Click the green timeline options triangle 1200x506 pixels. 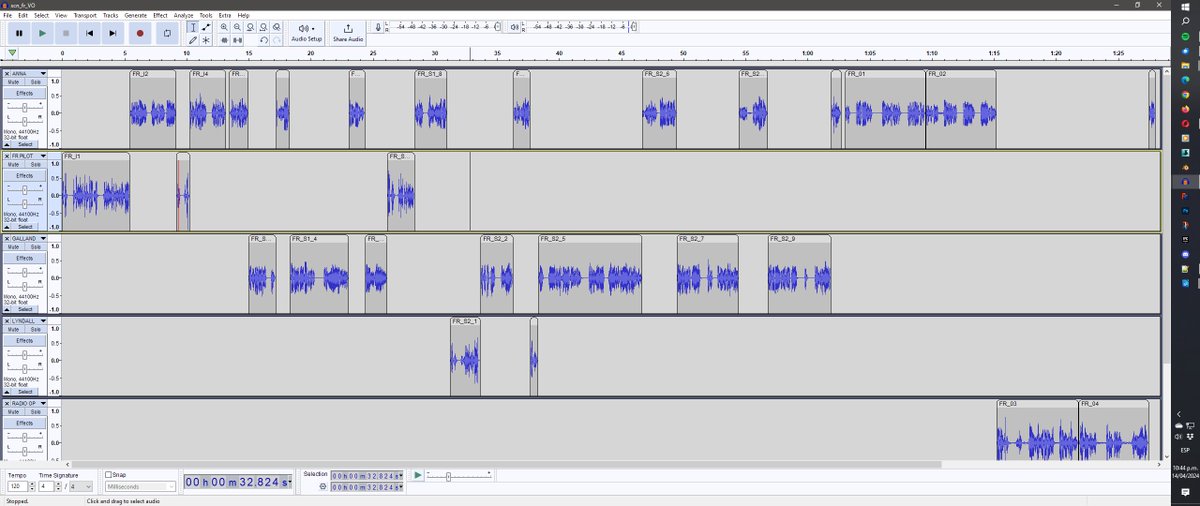point(11,54)
